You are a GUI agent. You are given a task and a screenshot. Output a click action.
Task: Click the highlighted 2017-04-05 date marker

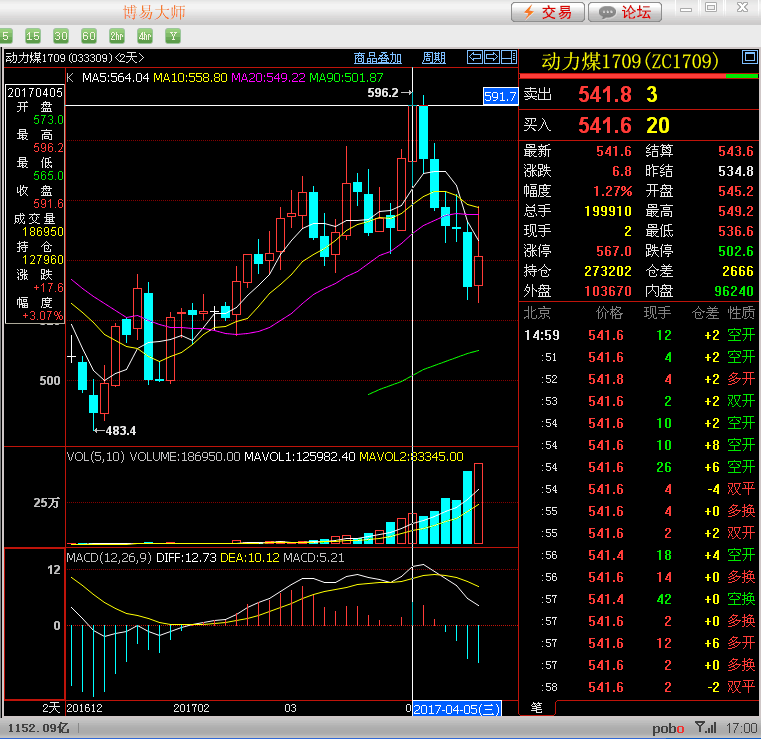point(457,709)
